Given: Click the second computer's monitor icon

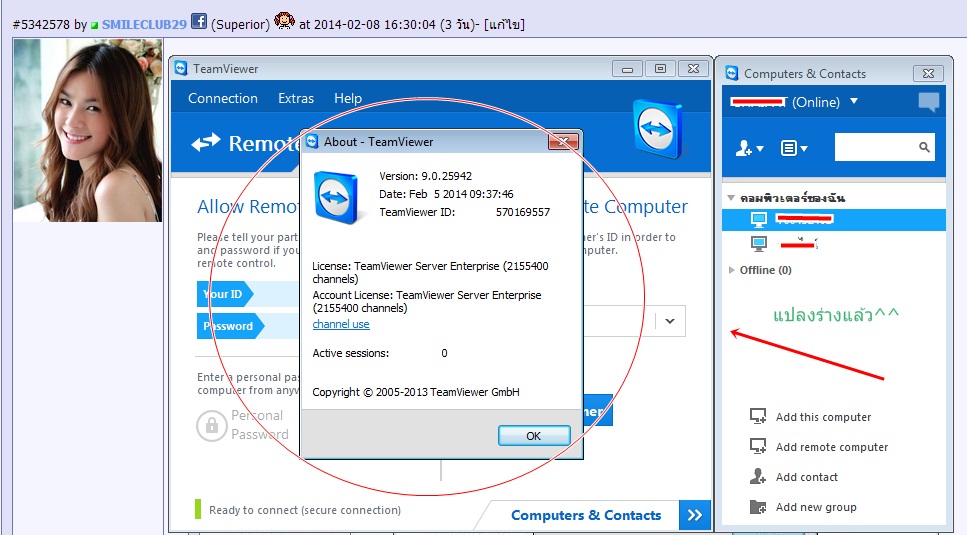Looking at the screenshot, I should [759, 243].
